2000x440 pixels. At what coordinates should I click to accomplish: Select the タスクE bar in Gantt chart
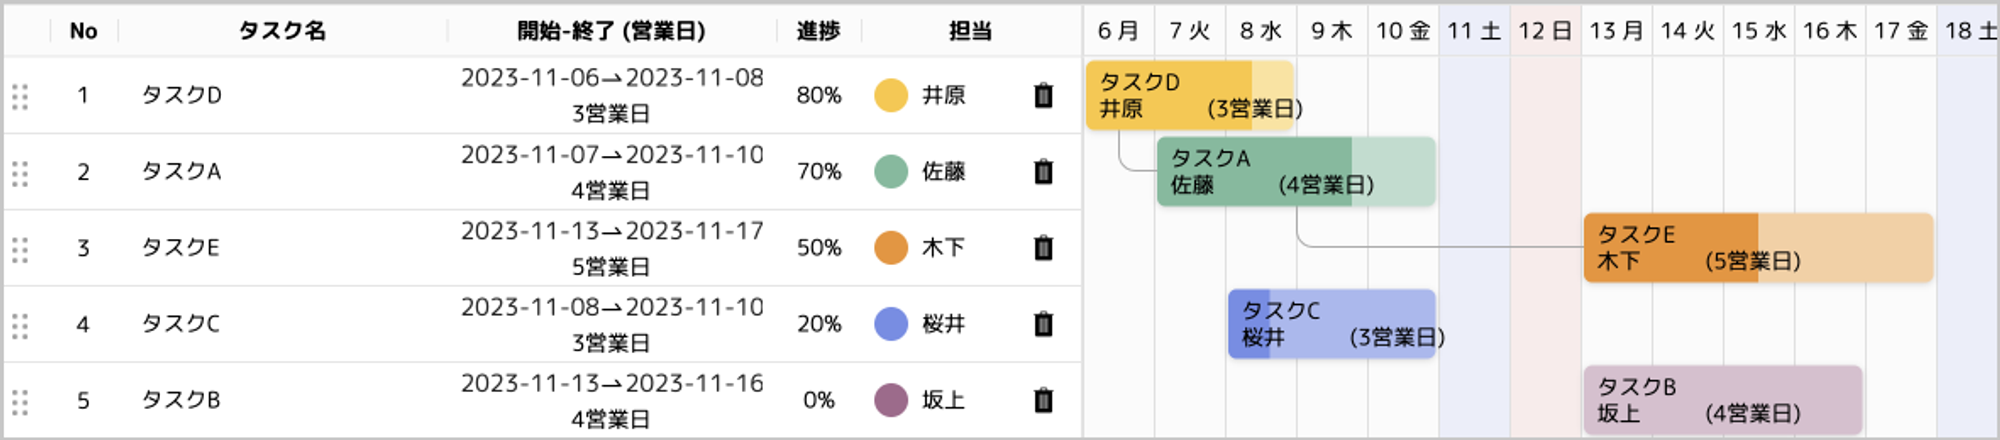(x=1758, y=247)
